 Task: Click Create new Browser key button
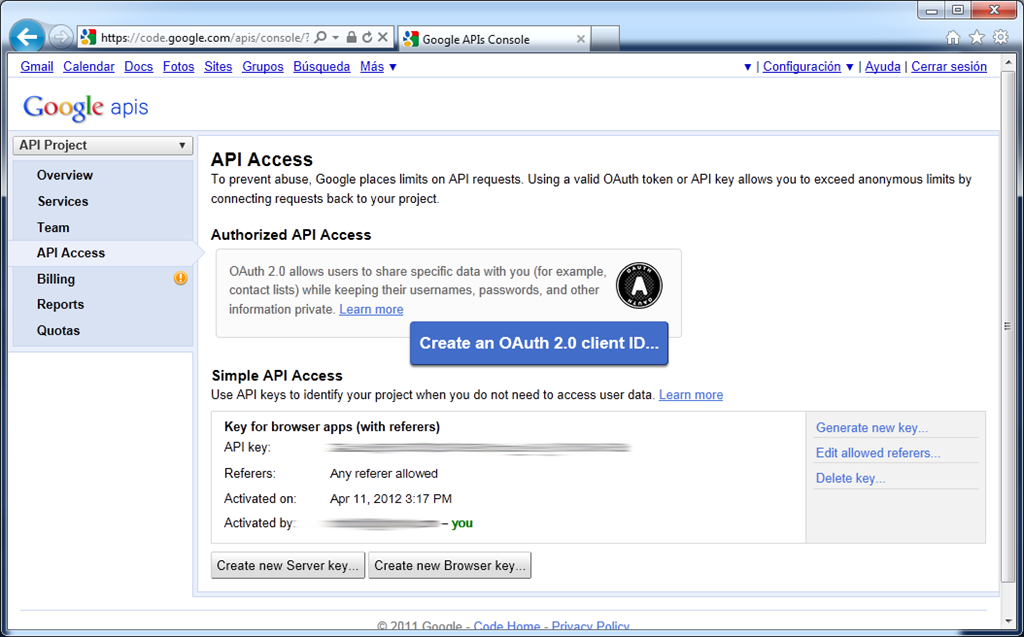click(450, 565)
